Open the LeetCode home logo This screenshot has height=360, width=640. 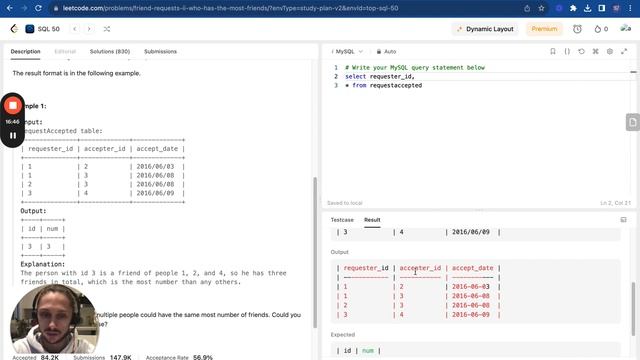(x=14, y=29)
